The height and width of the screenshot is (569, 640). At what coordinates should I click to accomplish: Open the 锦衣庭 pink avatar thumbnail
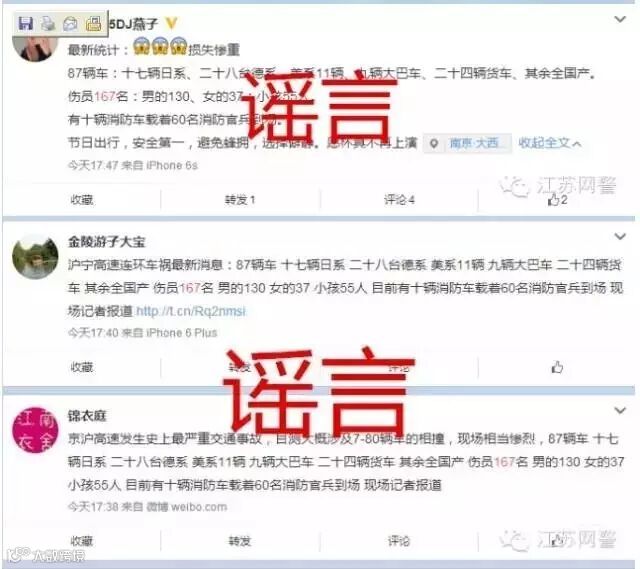coord(35,430)
